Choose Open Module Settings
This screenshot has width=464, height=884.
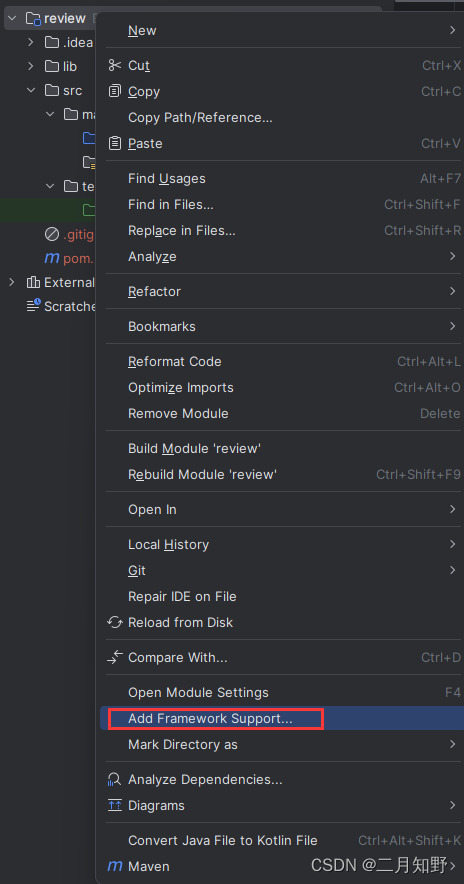click(x=281, y=692)
